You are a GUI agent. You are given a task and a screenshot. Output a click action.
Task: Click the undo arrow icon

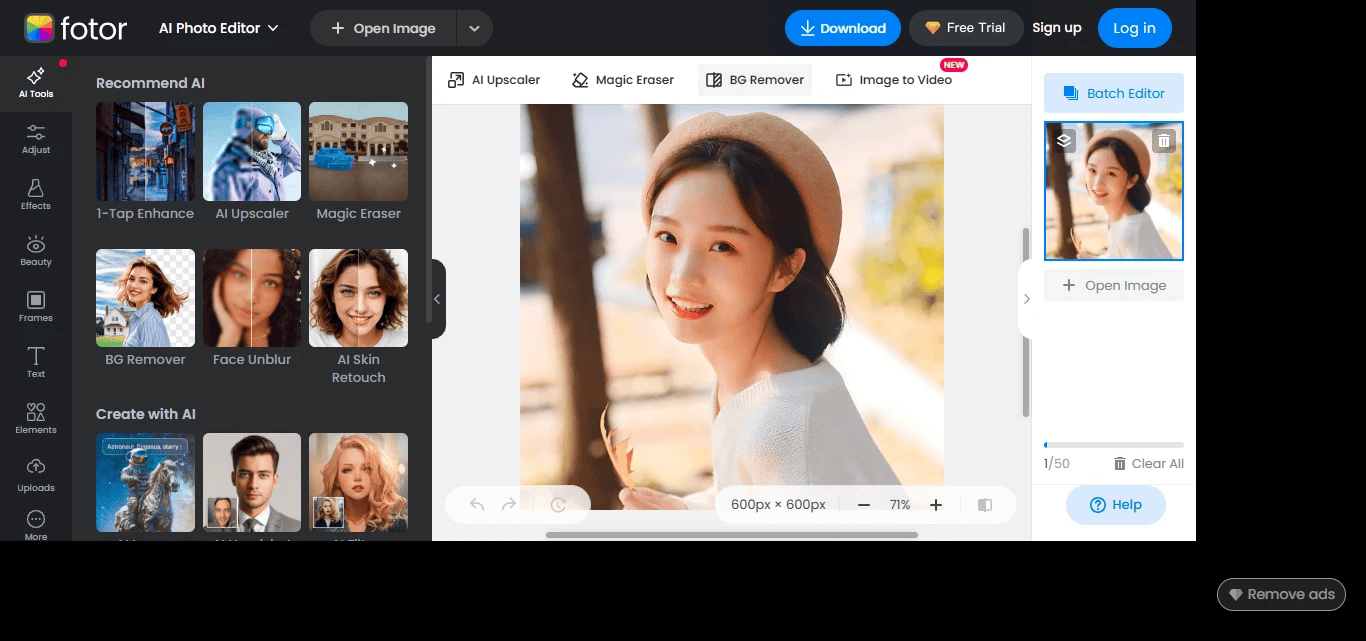point(477,505)
